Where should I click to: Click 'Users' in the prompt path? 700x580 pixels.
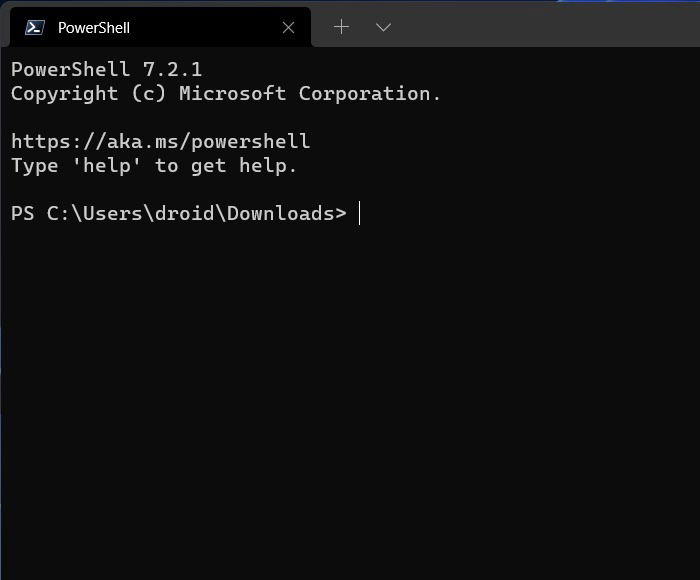112,213
